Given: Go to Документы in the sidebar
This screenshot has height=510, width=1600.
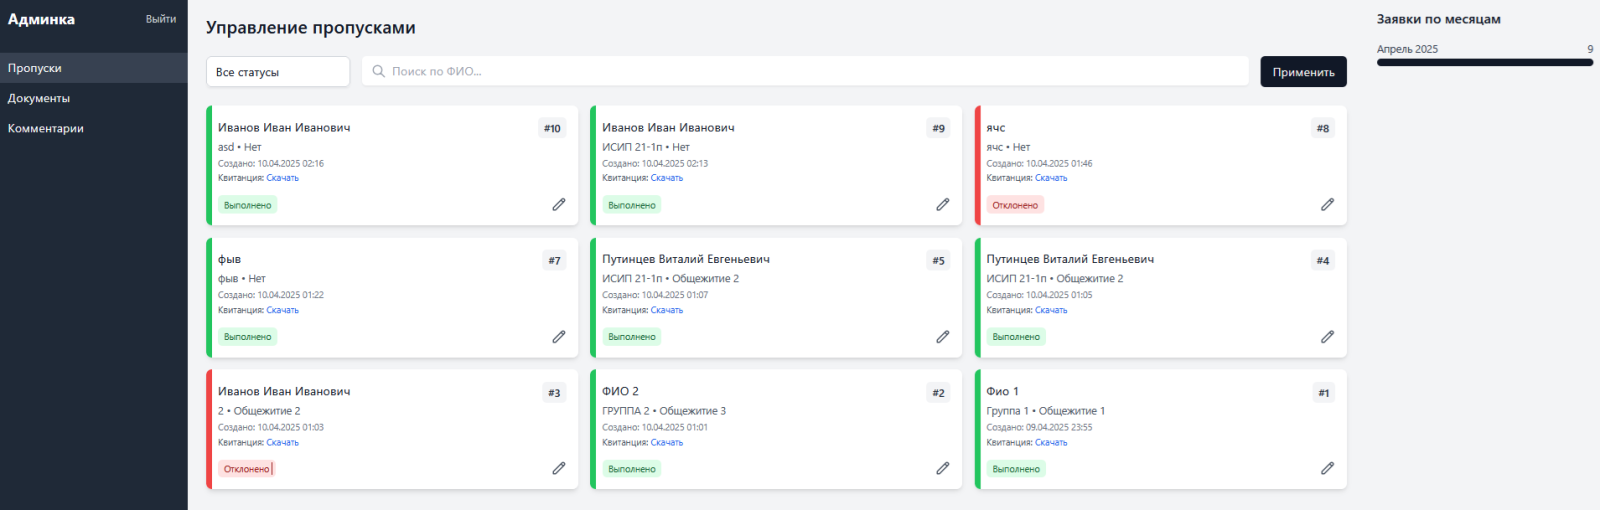Looking at the screenshot, I should coord(39,98).
